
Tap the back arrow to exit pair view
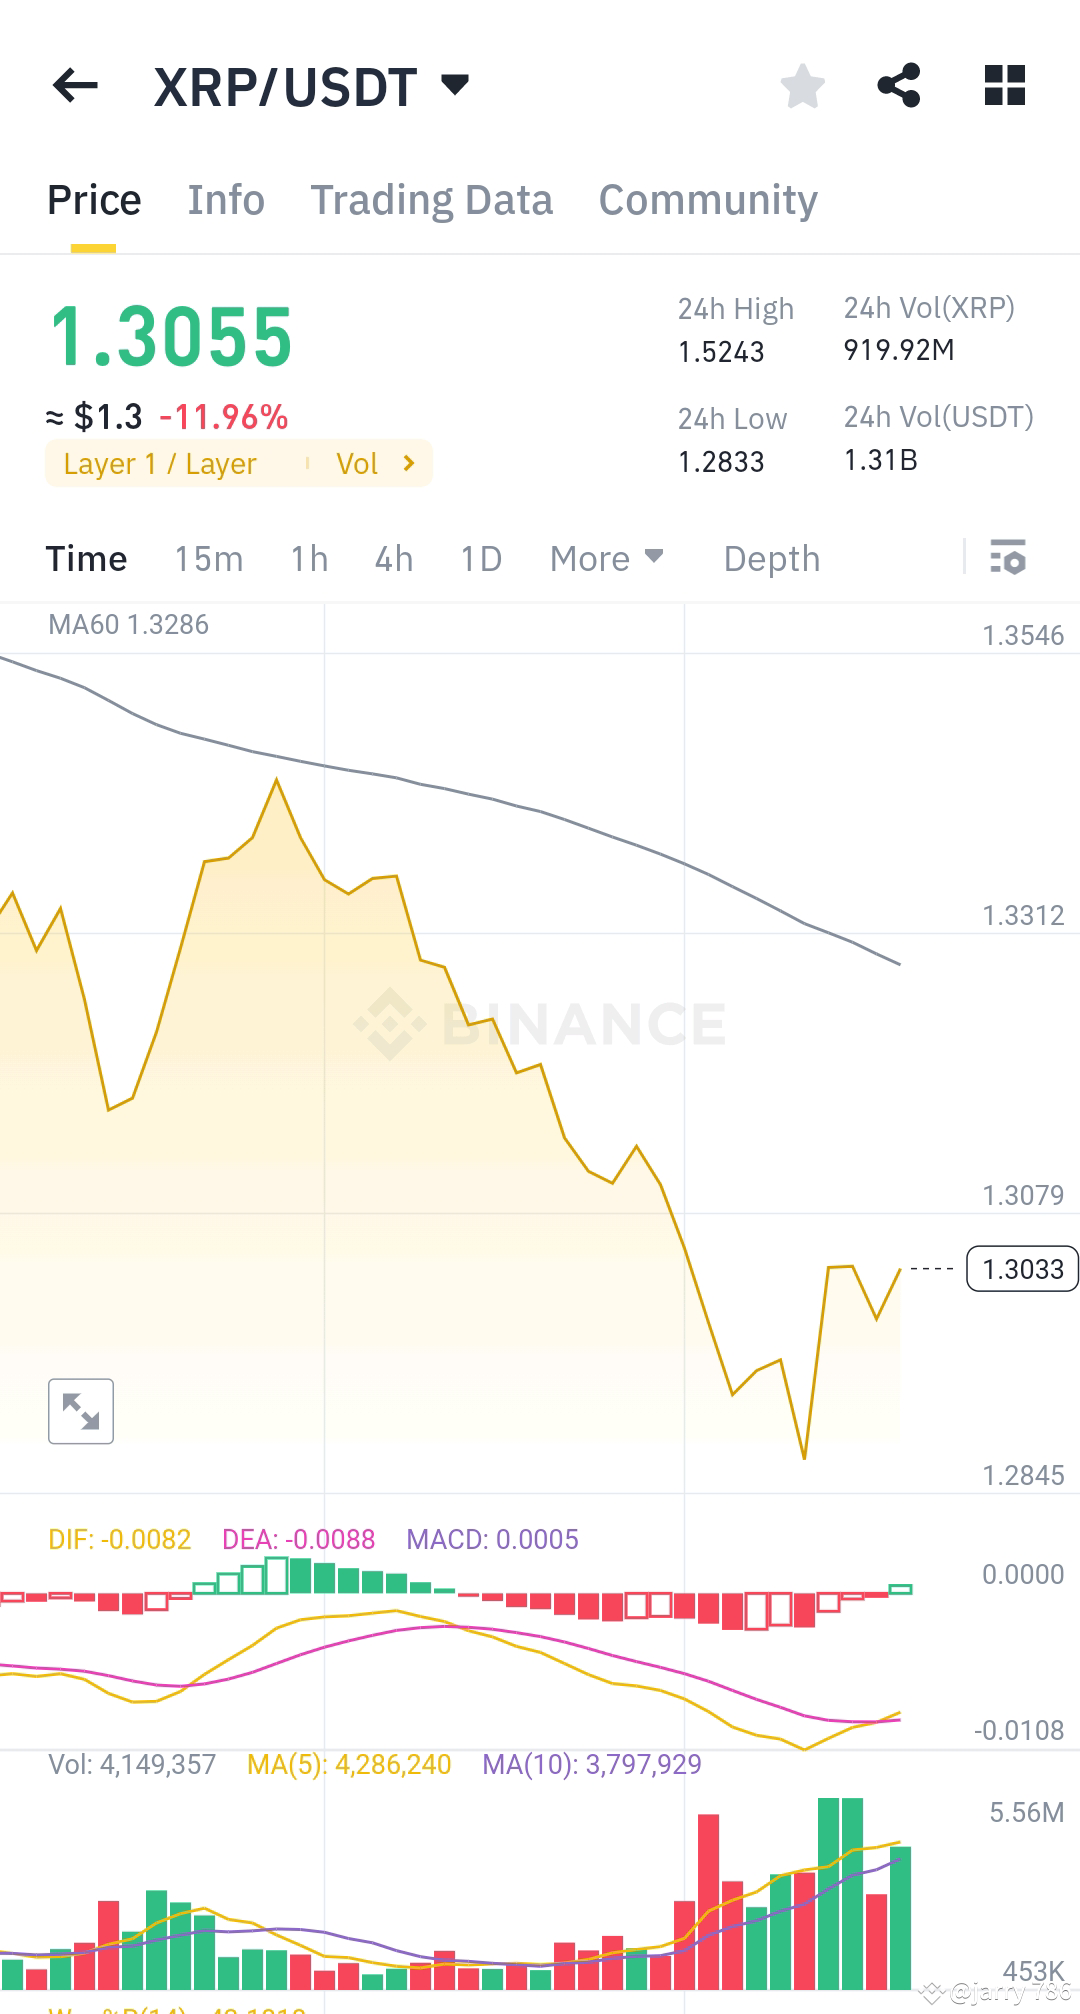click(x=75, y=86)
